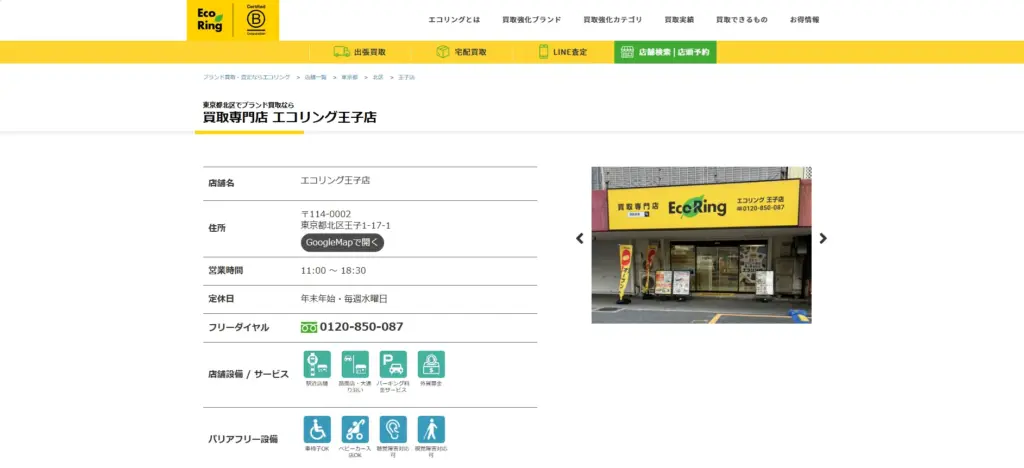Click the Eco Ring logo
The width and height of the screenshot is (1024, 468).
coord(208,19)
